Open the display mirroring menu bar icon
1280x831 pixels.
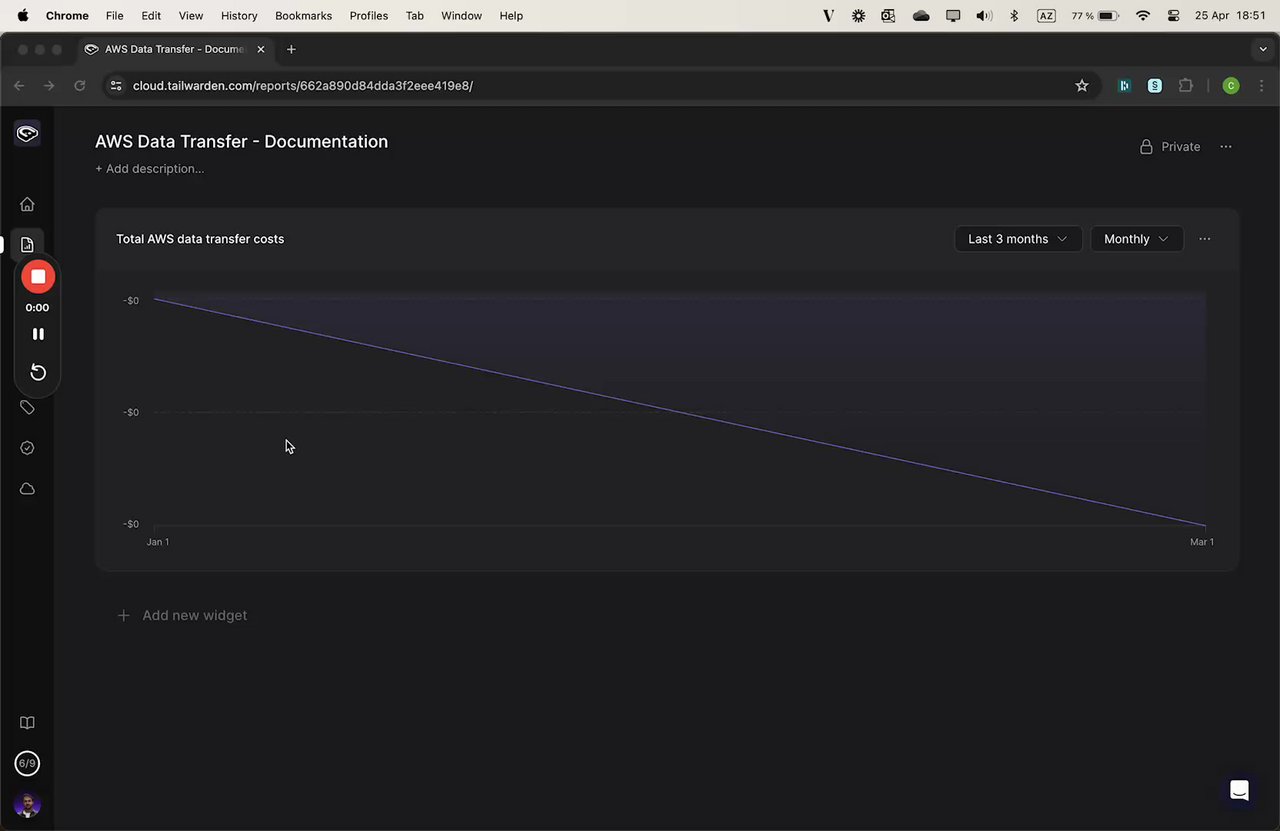coord(953,16)
